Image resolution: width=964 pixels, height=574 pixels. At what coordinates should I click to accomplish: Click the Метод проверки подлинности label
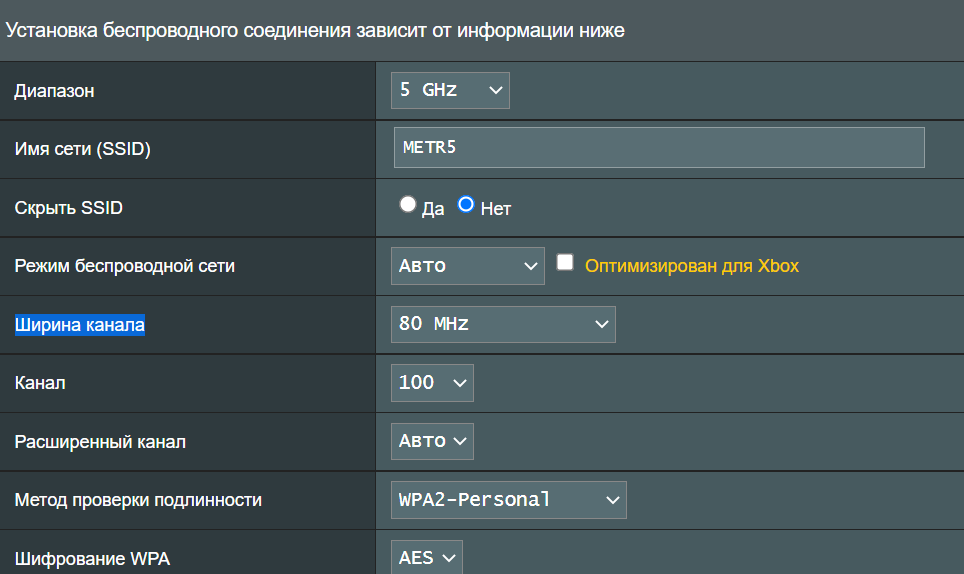pyautogui.click(x=138, y=499)
